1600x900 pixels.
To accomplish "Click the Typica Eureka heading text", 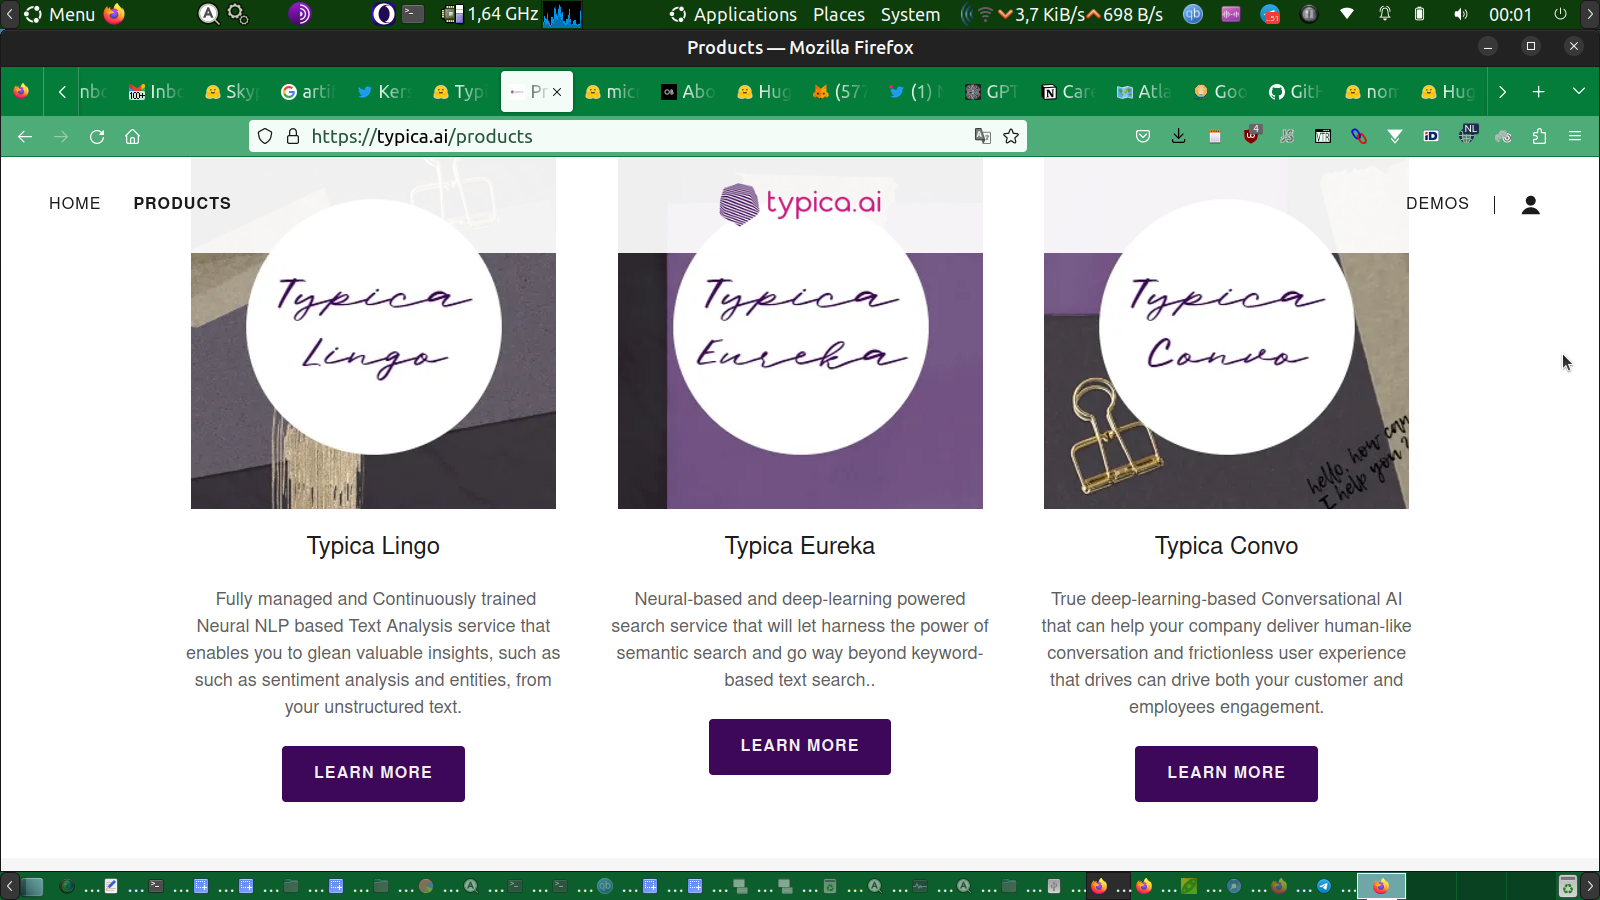I will pyautogui.click(x=800, y=546).
